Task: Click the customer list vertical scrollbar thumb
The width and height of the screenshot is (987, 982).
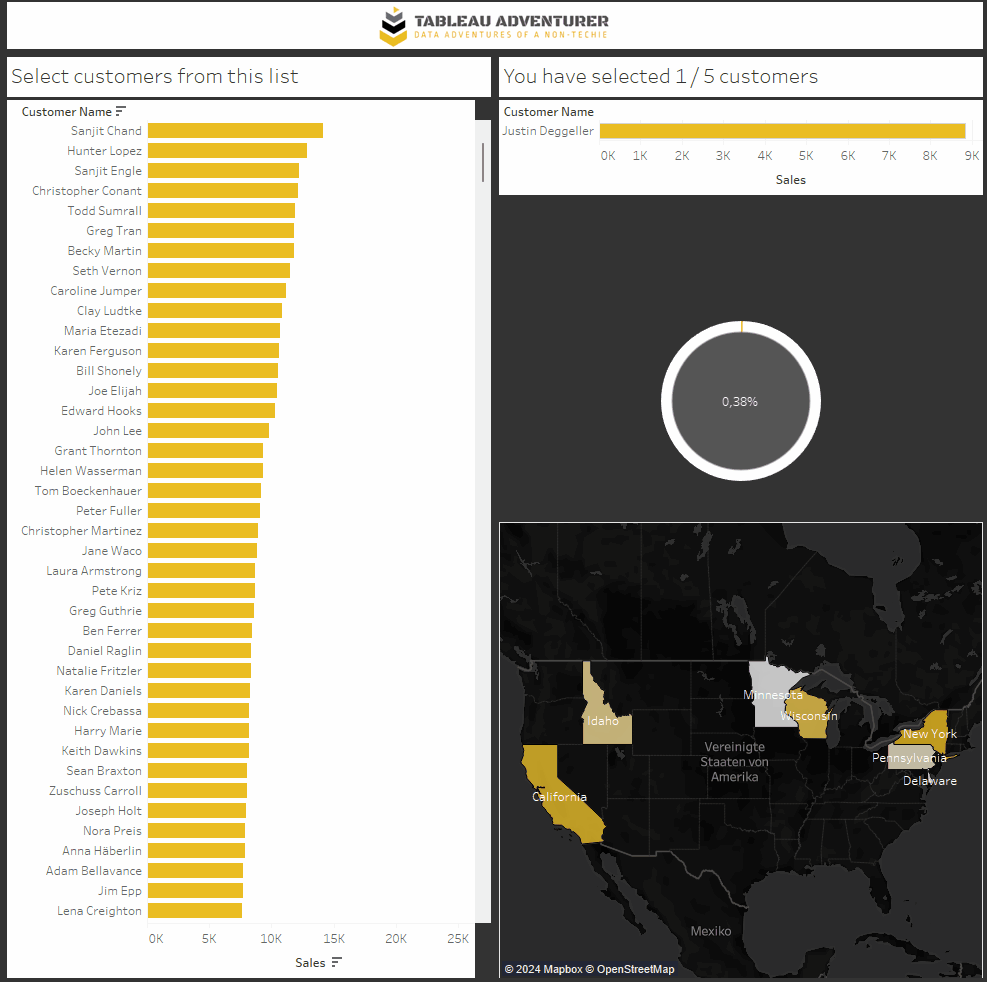Action: coord(483,162)
